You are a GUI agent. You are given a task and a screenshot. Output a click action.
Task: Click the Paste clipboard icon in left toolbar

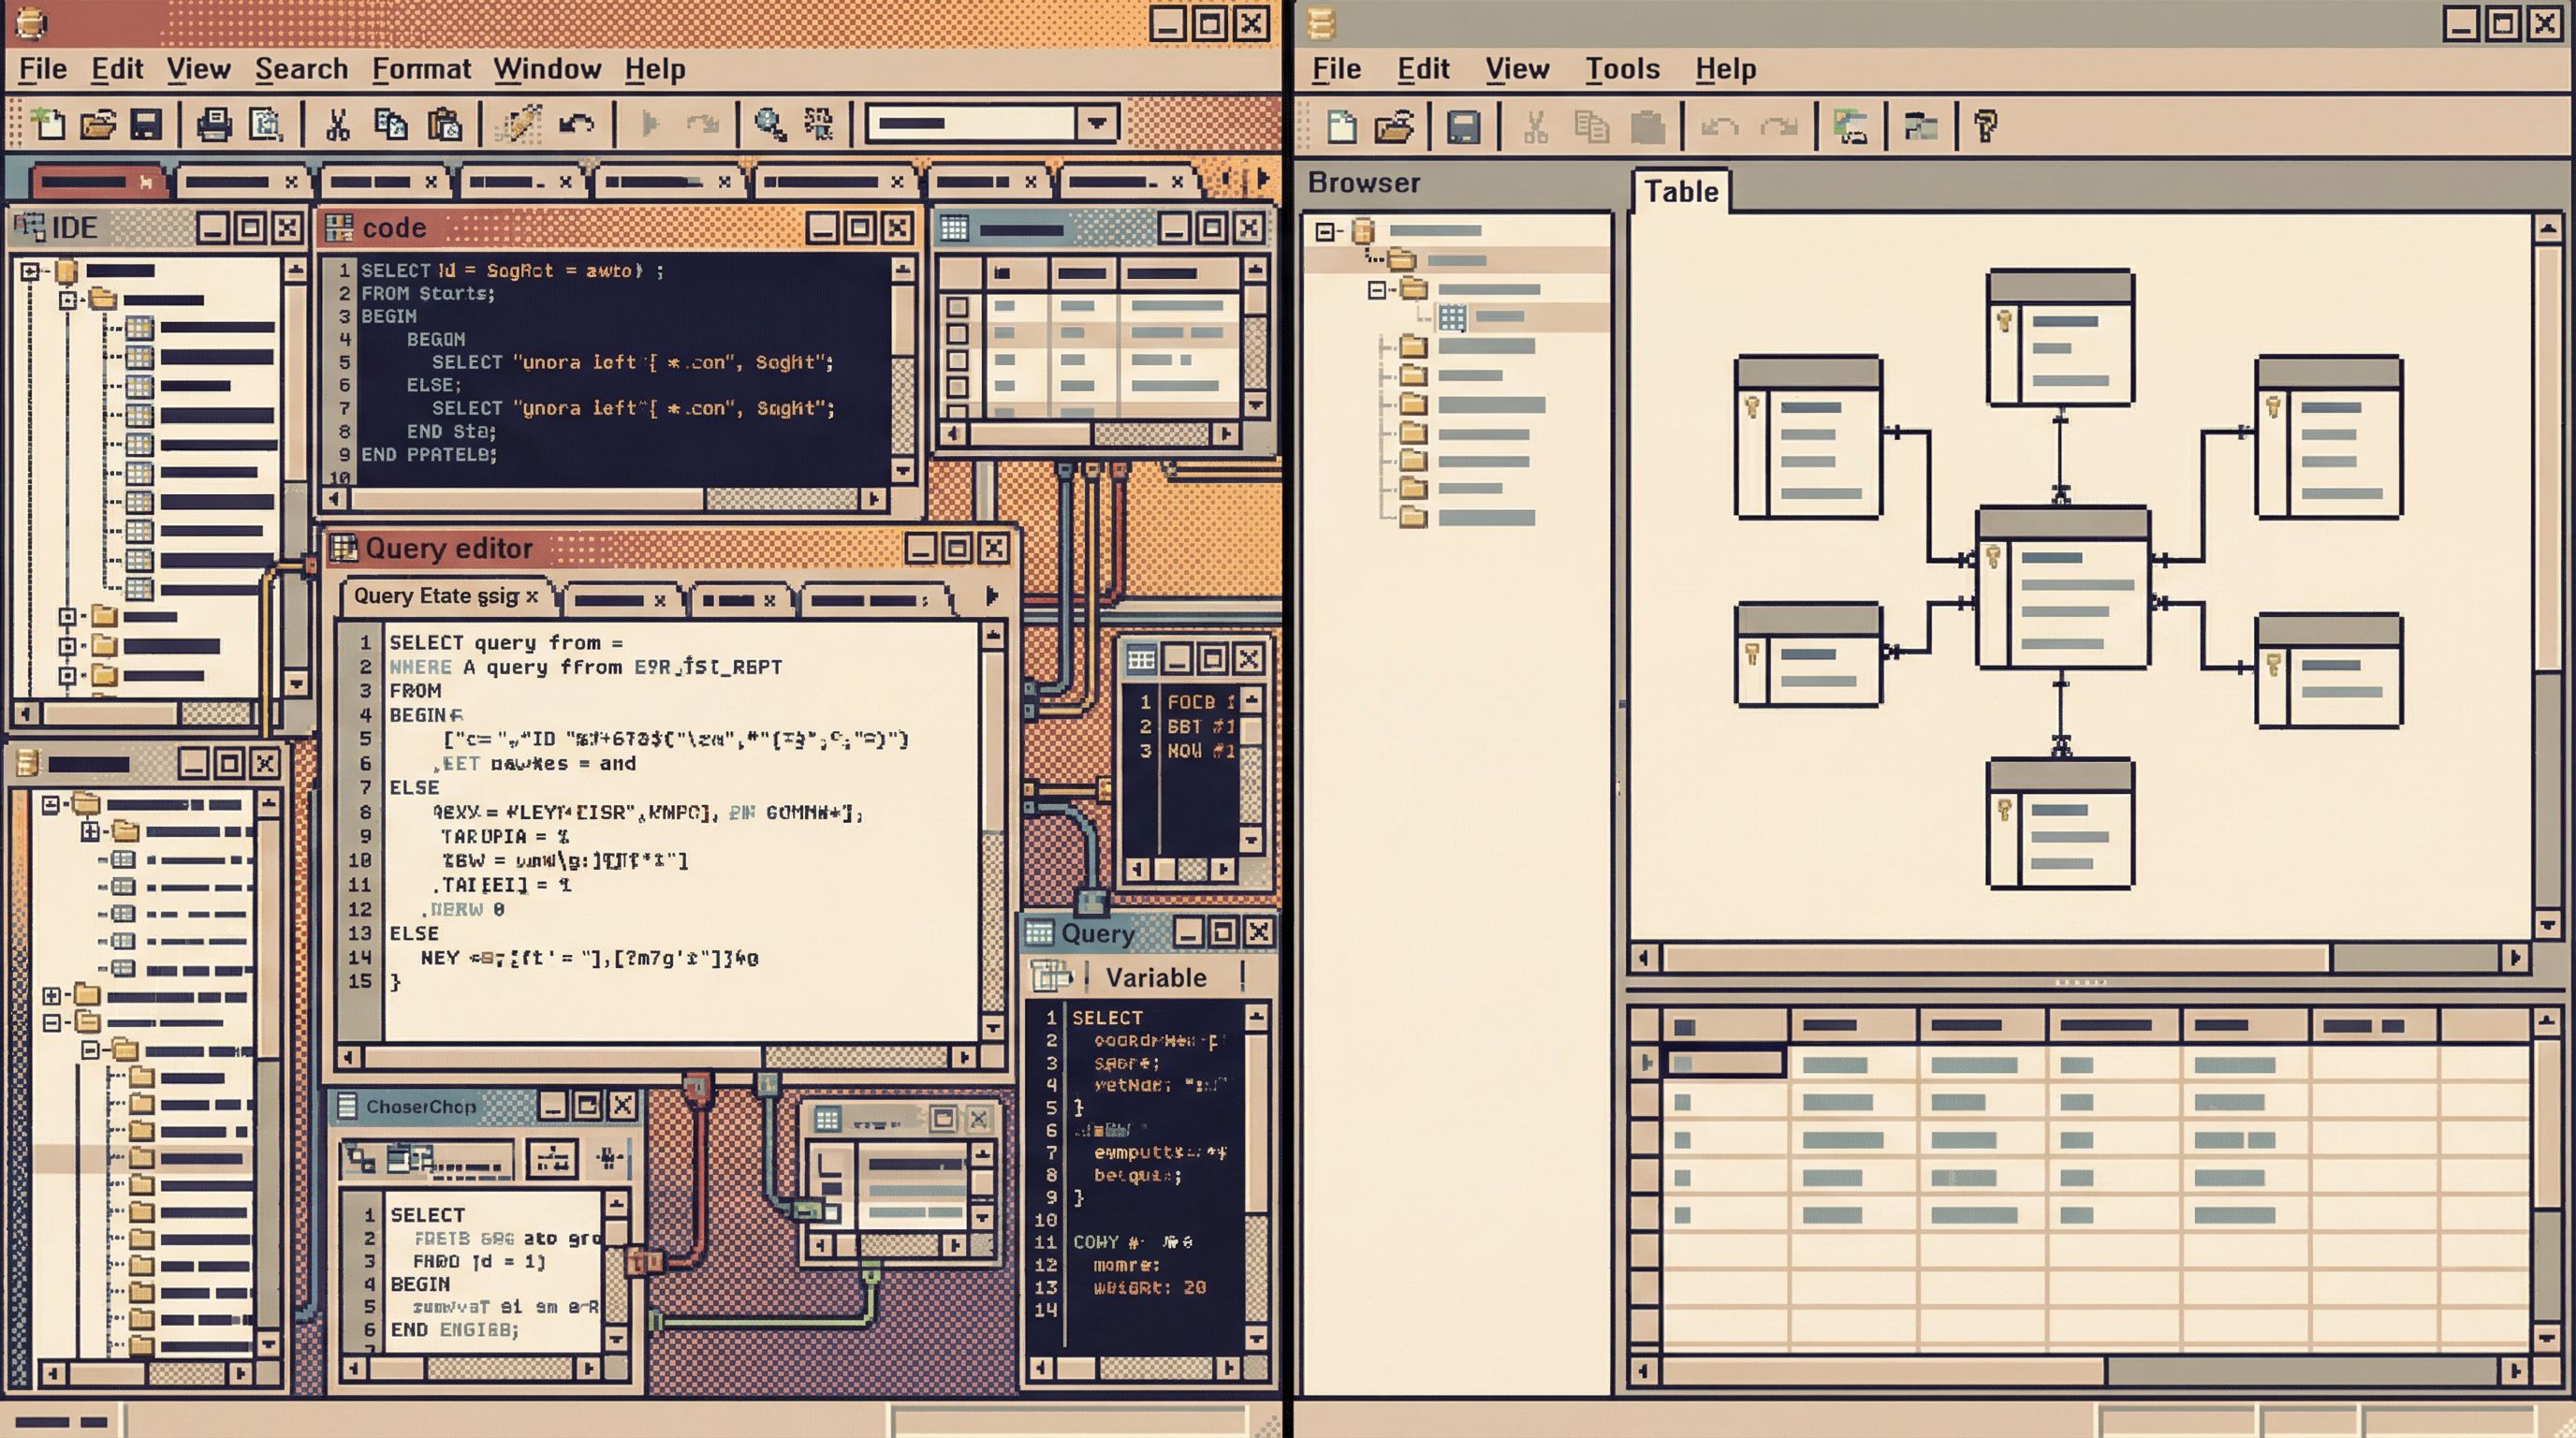444,124
